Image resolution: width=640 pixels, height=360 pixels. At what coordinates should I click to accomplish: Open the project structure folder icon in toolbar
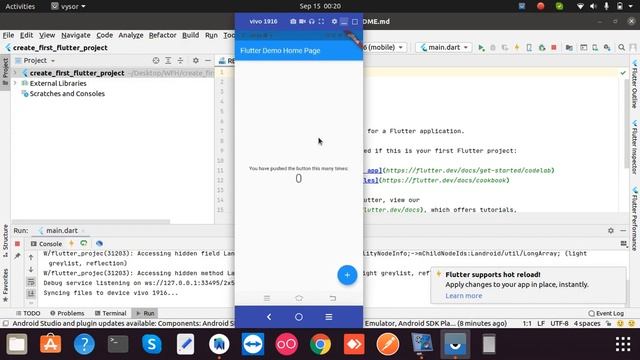569,48
